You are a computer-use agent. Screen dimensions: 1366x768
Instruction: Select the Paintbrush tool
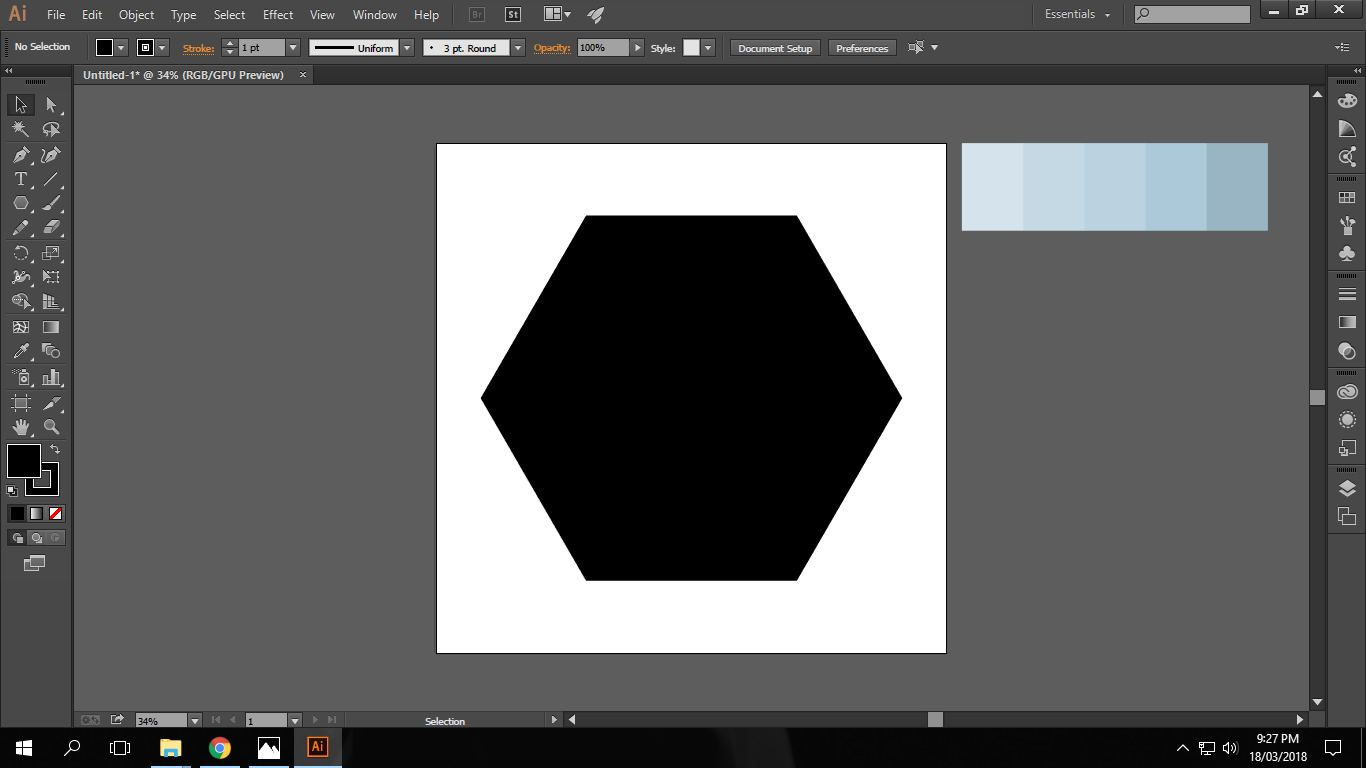pos(51,203)
